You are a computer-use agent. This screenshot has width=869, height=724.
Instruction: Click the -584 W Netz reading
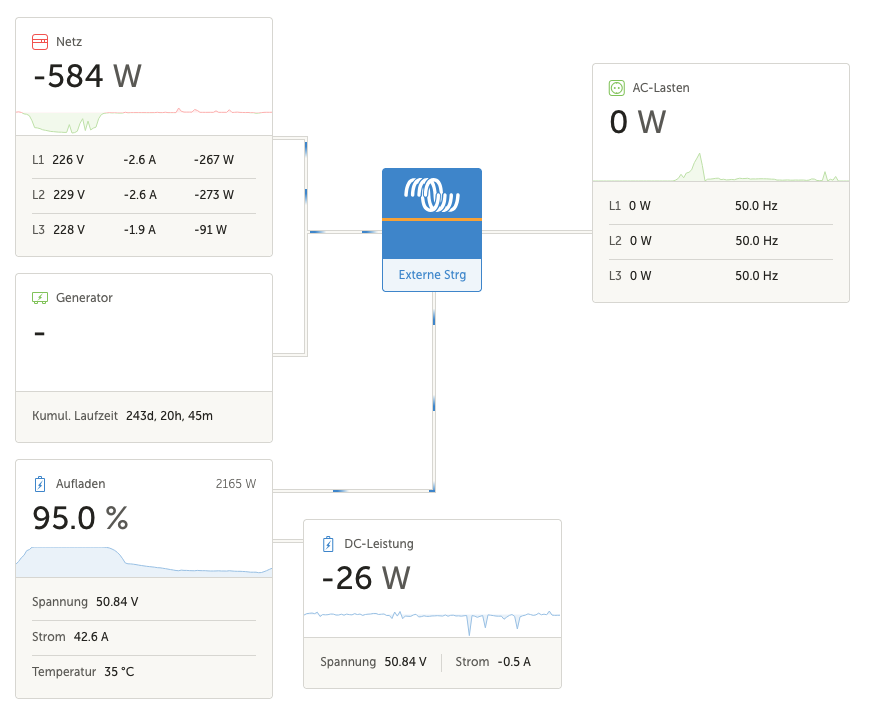(x=88, y=76)
